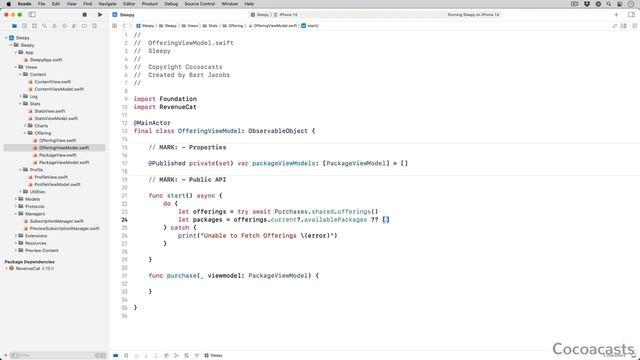Select Sleepy process in debug bar

[213, 356]
